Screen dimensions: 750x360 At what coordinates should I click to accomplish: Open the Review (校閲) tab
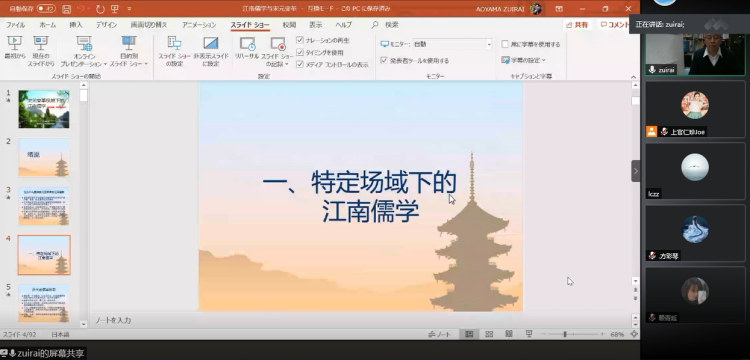[289, 25]
